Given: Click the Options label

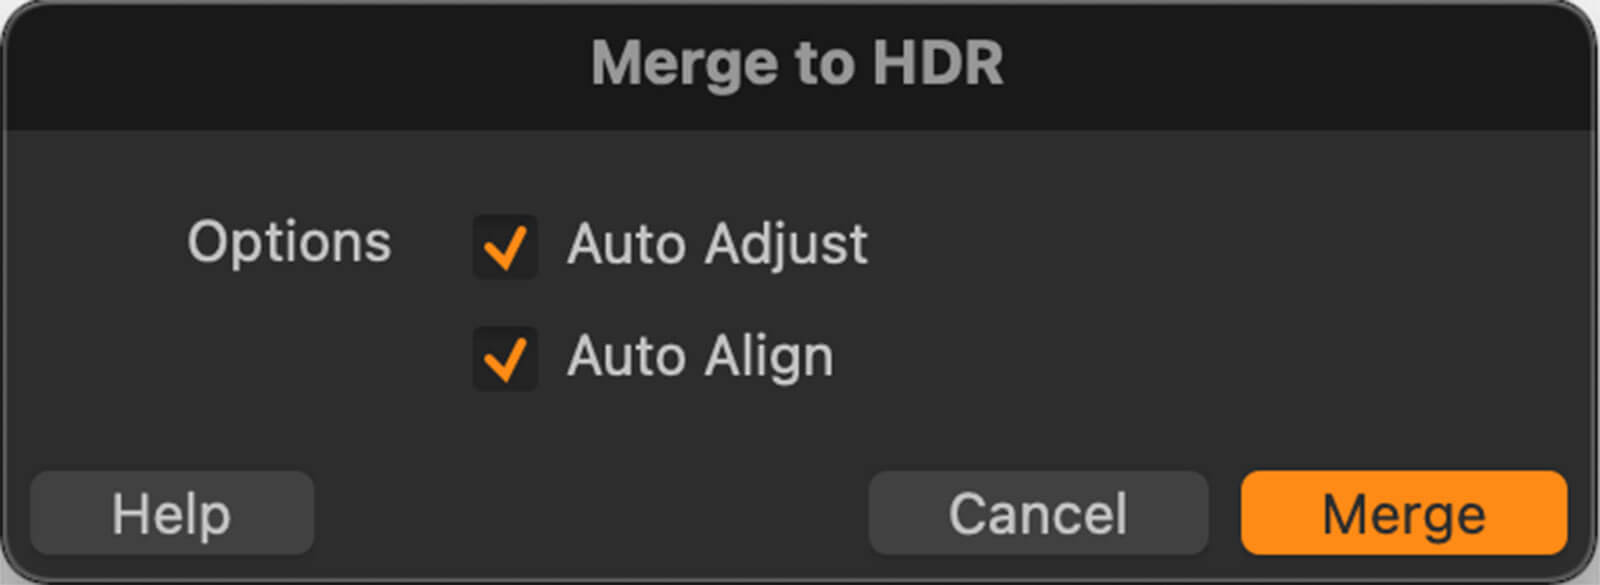Looking at the screenshot, I should click(289, 242).
